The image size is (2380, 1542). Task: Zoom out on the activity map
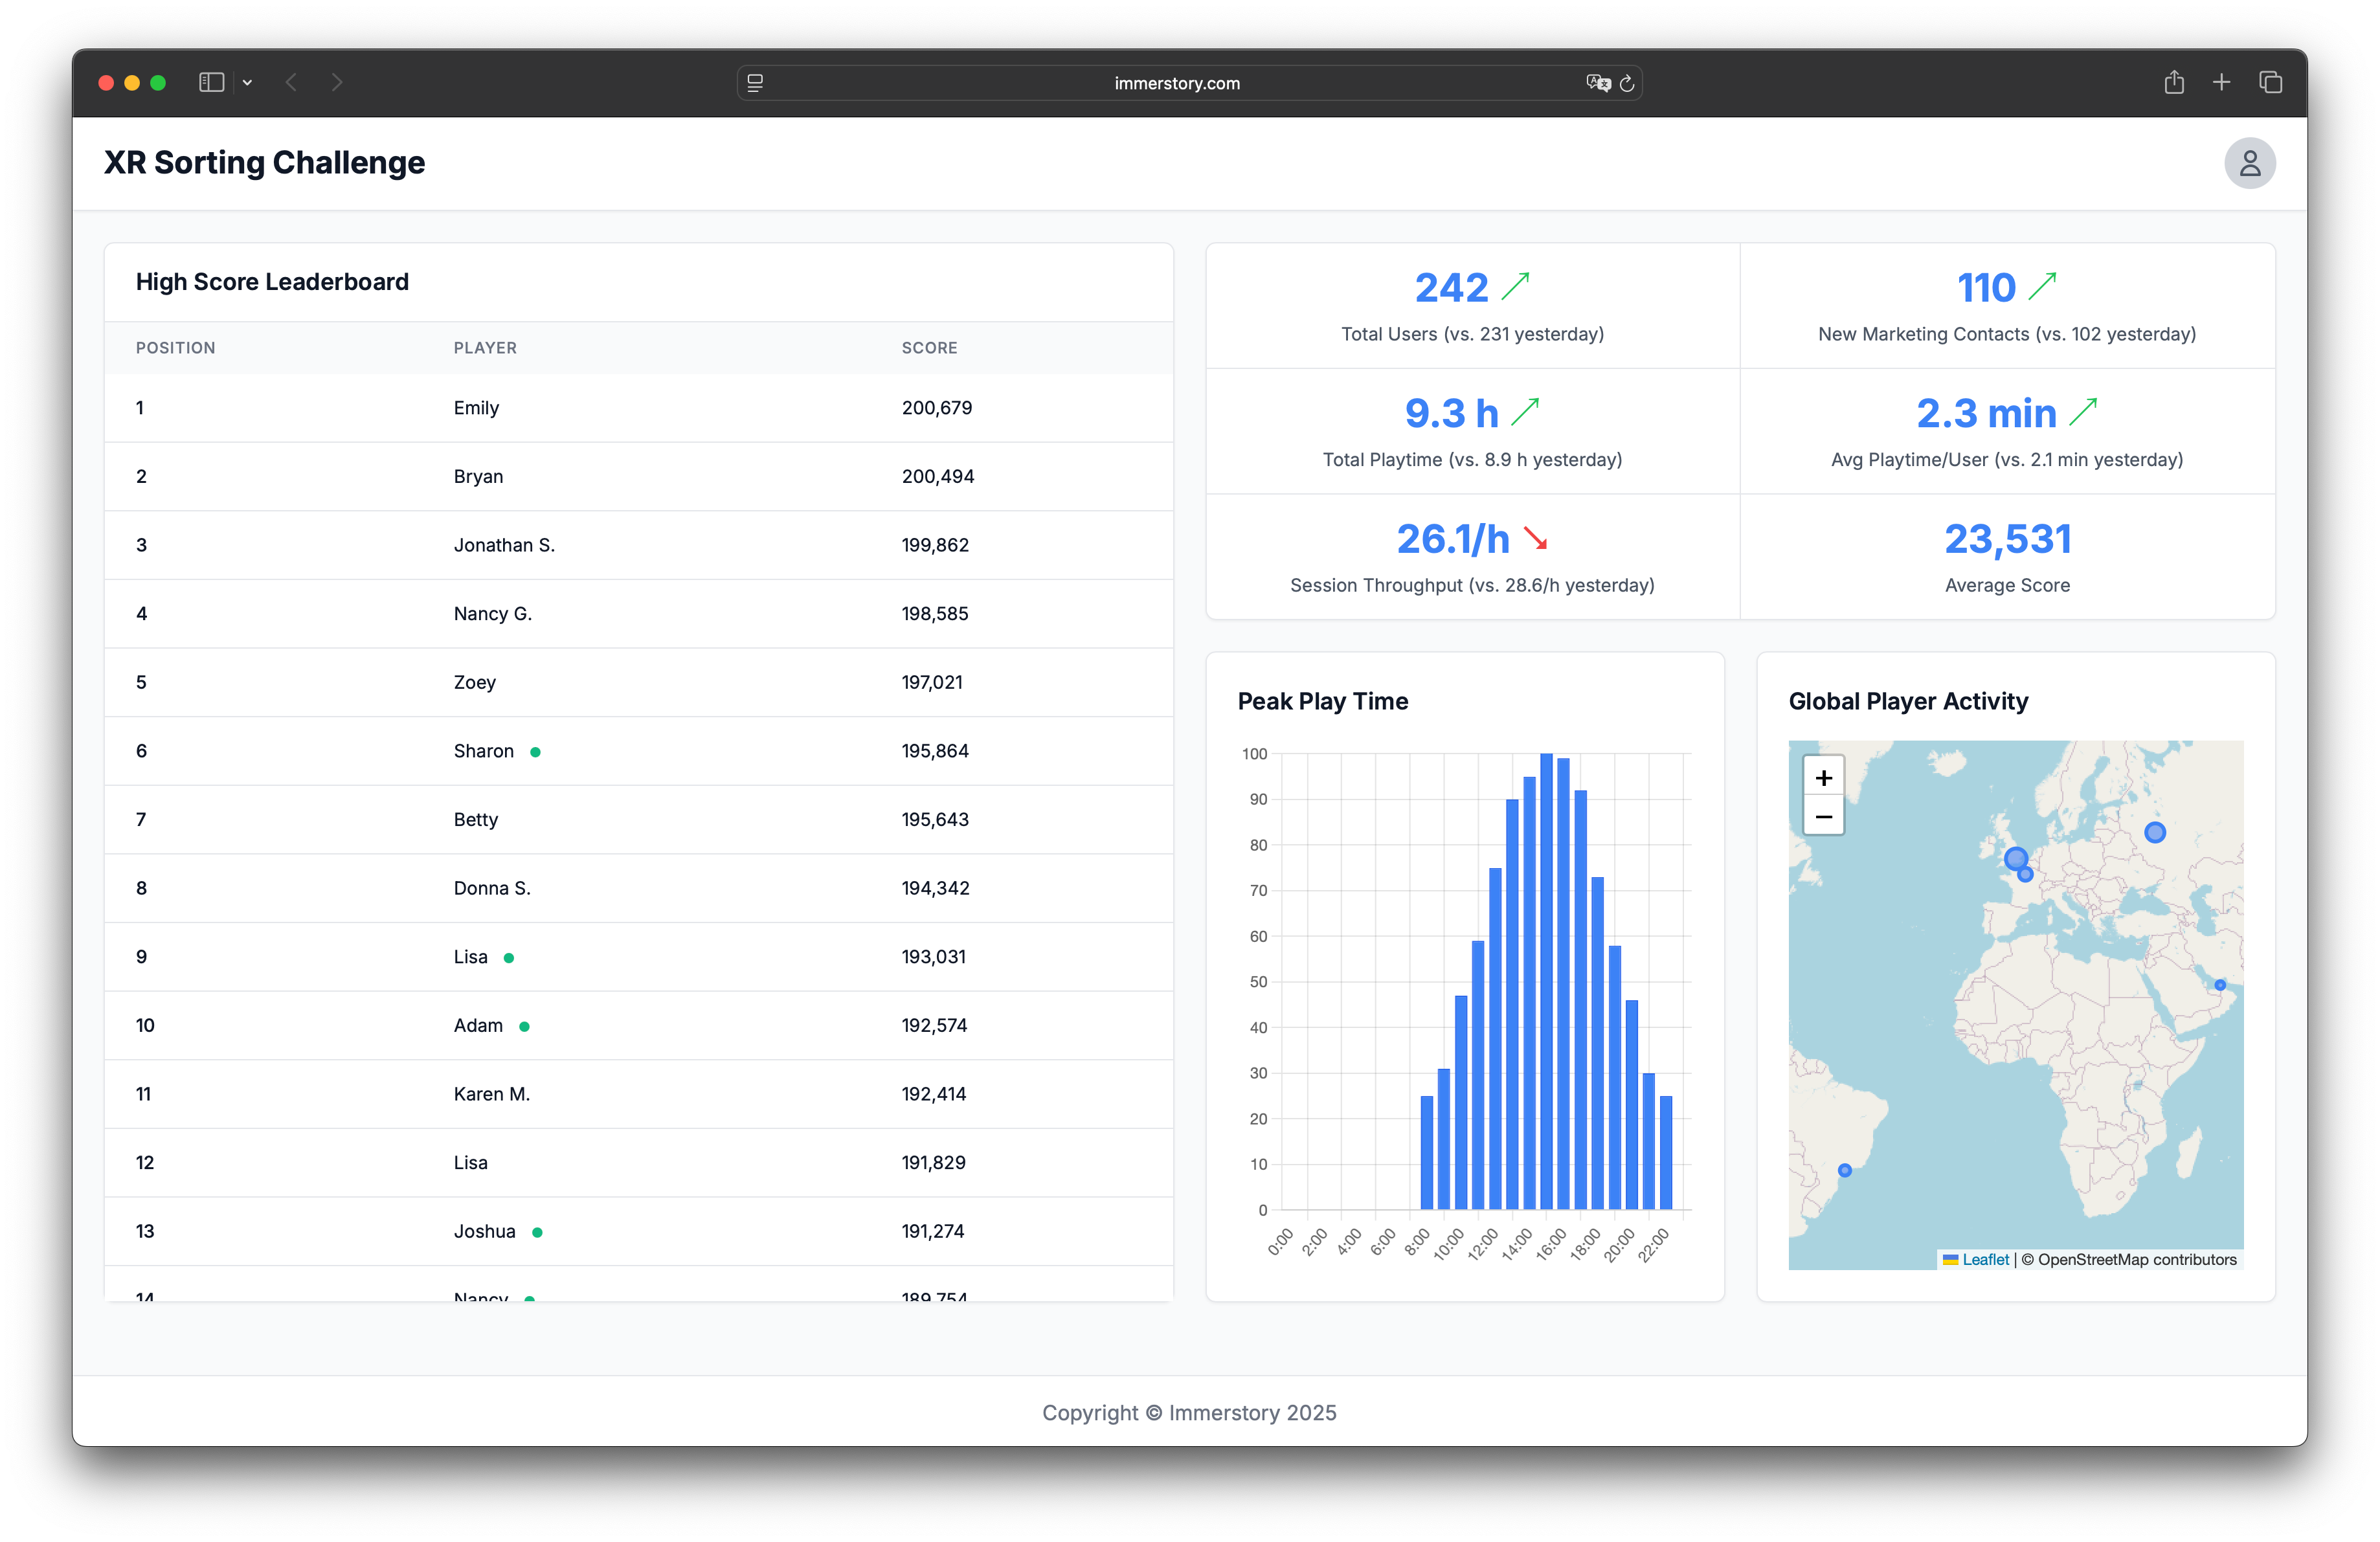pyautogui.click(x=1823, y=817)
